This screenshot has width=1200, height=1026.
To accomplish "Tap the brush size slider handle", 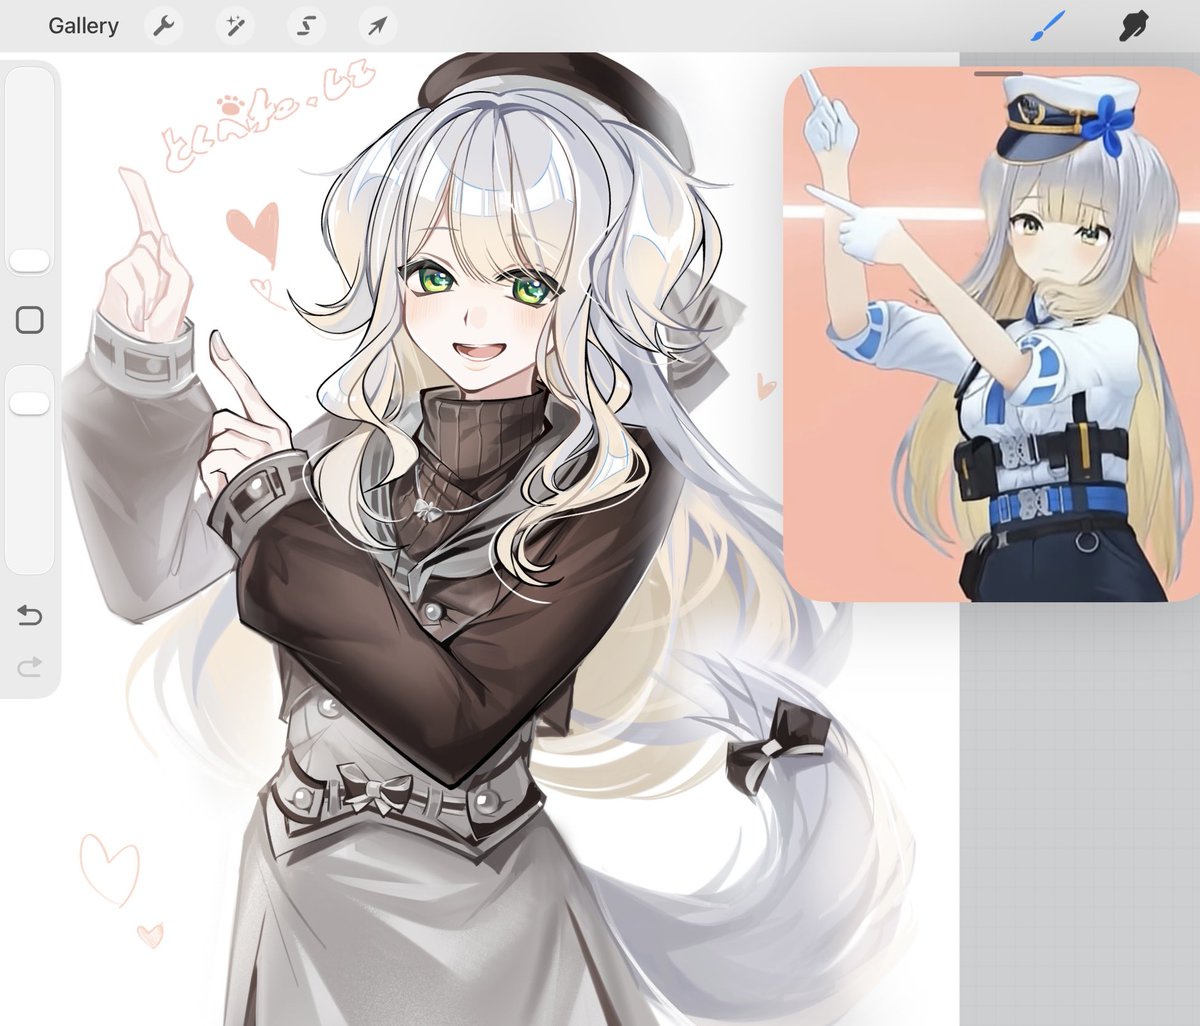I will (x=30, y=261).
